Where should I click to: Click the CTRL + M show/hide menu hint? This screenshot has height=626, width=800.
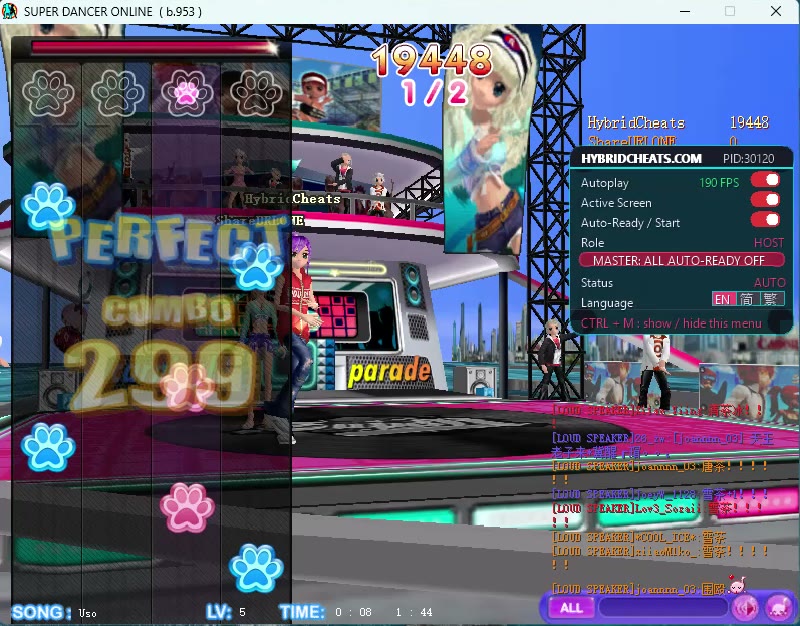pyautogui.click(x=671, y=323)
